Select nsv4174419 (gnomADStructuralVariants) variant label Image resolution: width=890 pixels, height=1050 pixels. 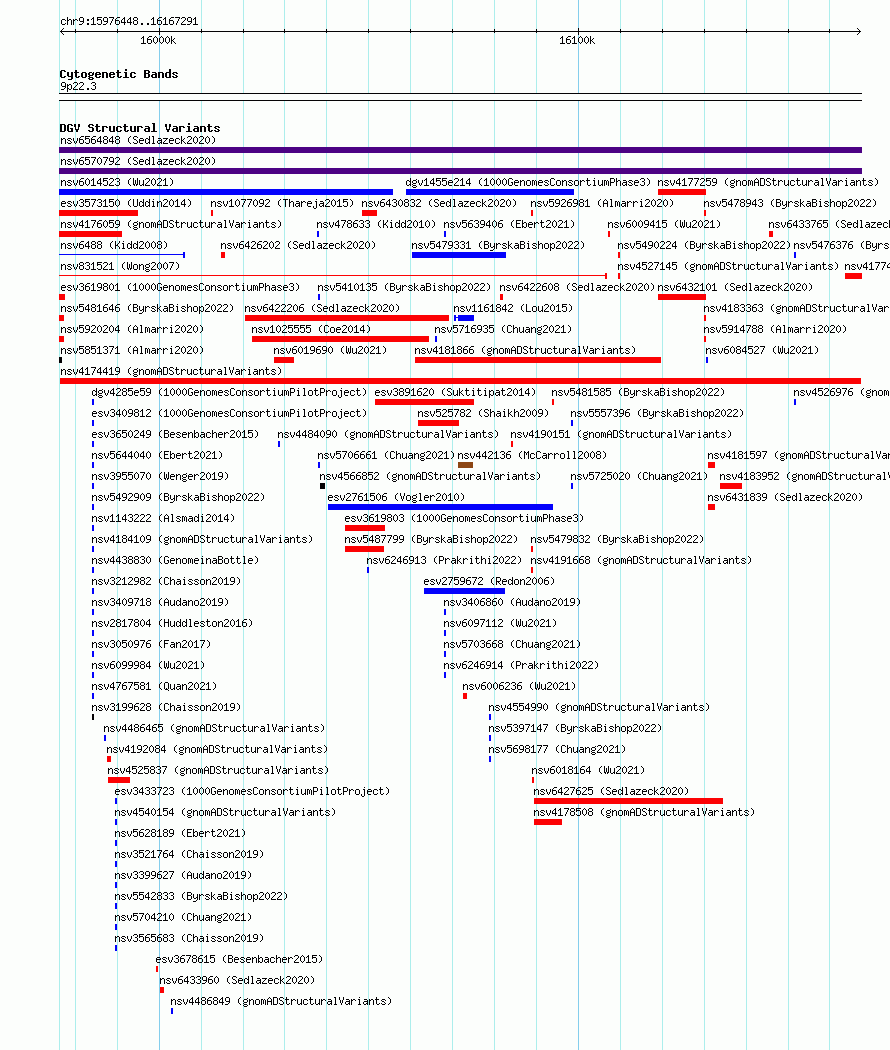point(171,371)
